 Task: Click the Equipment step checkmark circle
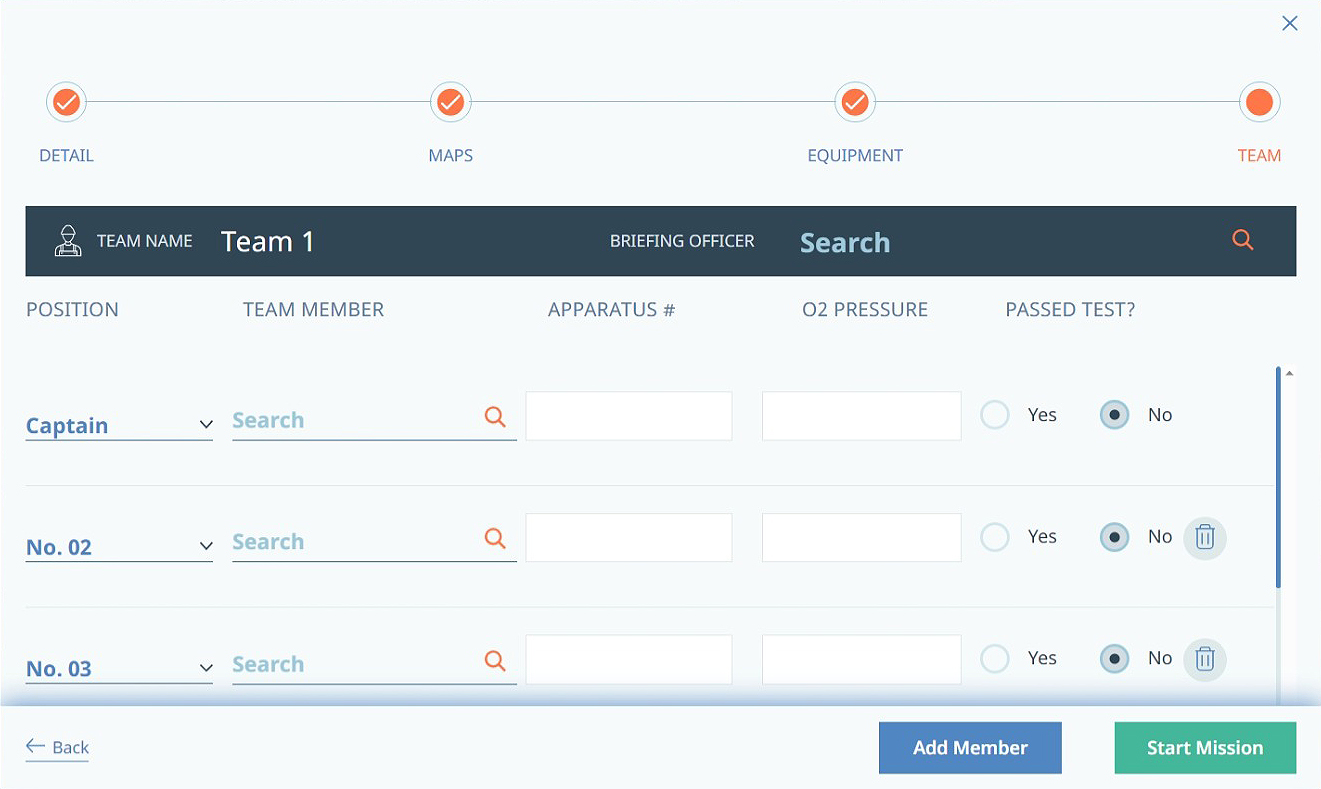[854, 102]
